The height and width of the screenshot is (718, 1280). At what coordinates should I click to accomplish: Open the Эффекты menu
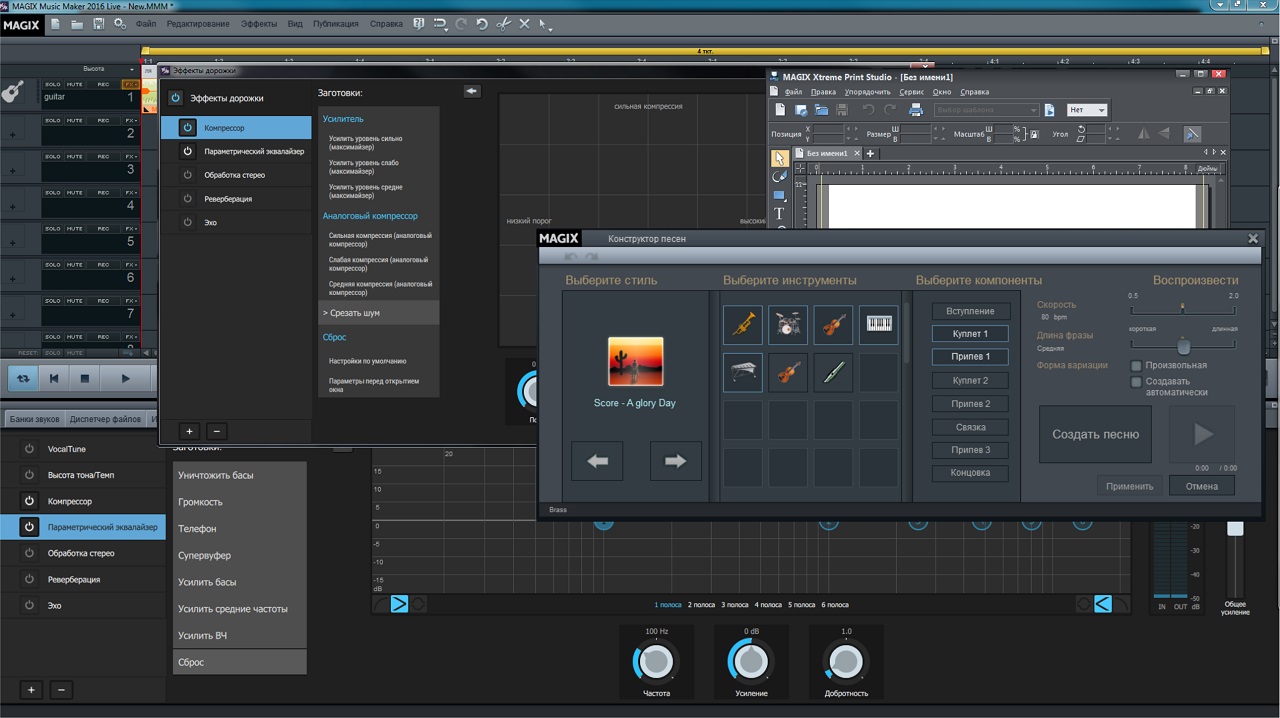click(x=259, y=24)
